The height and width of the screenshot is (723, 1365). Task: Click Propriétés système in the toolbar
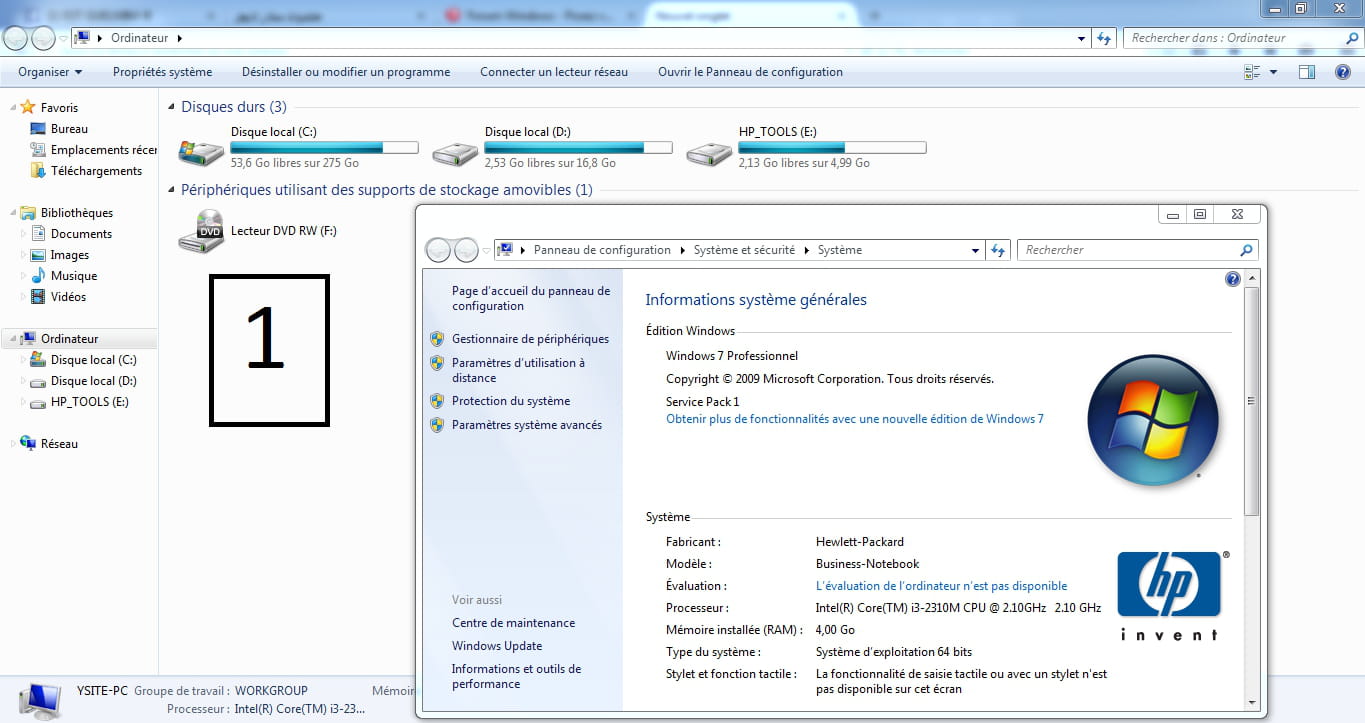tap(162, 72)
